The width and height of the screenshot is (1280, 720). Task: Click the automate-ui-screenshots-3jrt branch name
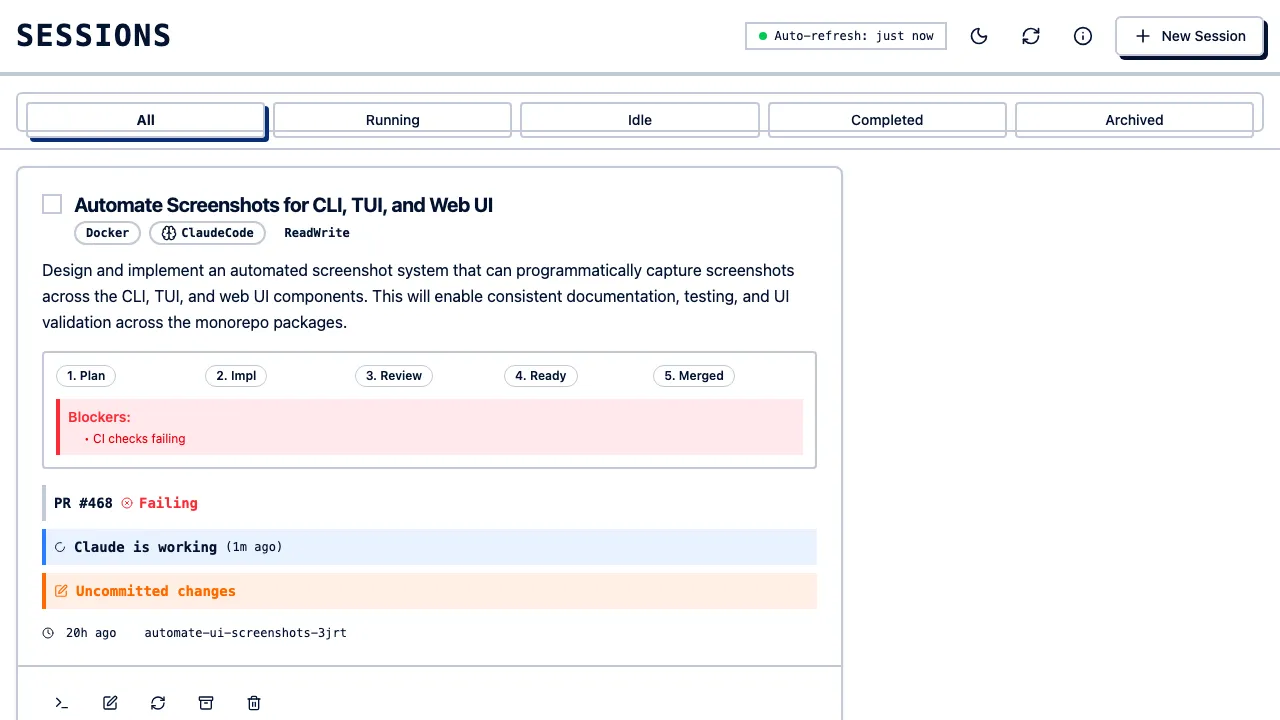pyautogui.click(x=245, y=632)
